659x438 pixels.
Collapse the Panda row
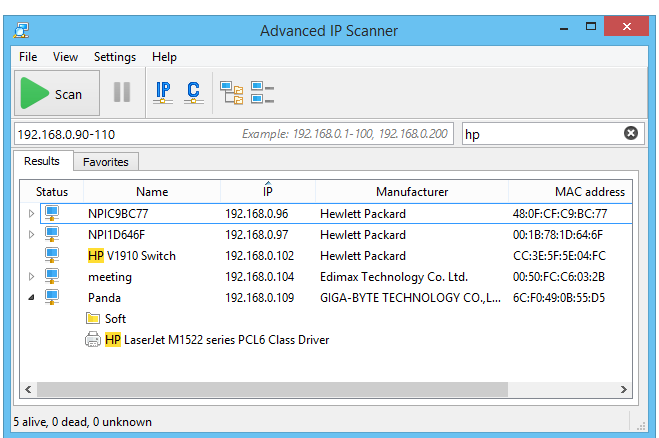(x=31, y=298)
